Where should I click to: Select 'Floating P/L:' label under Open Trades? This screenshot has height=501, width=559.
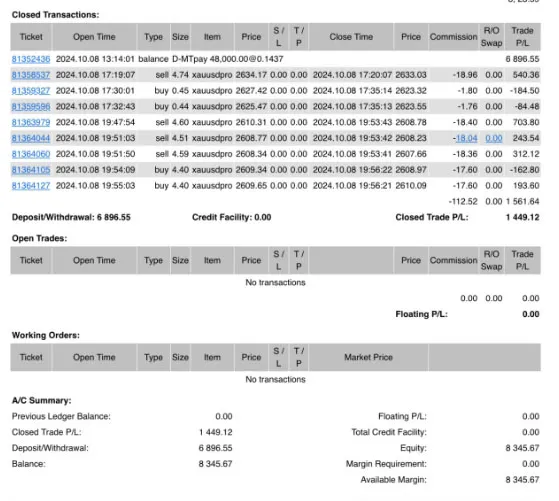click(x=421, y=314)
